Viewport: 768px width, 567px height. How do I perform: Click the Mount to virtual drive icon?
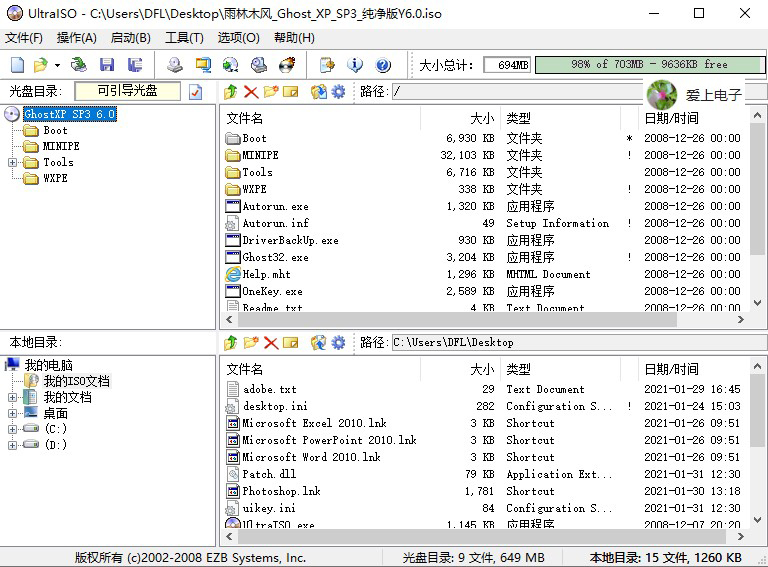pos(259,65)
